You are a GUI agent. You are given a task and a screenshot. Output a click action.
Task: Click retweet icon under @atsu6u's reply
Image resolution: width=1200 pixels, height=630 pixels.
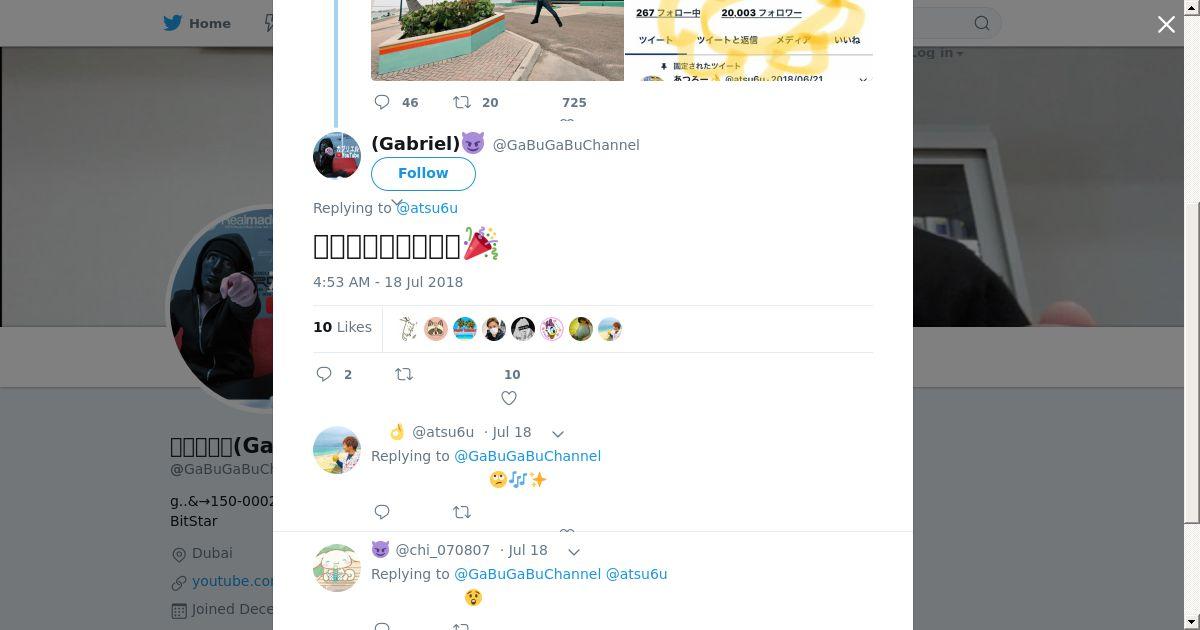[462, 512]
